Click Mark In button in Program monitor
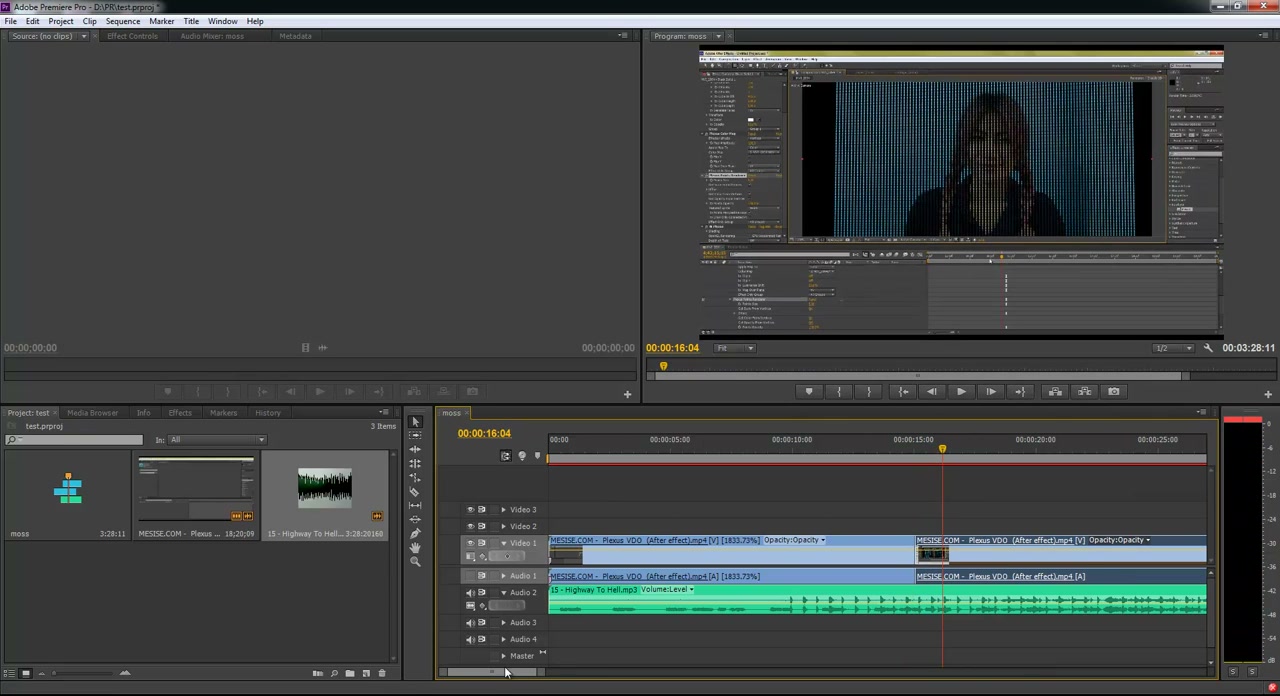Viewport: 1280px width, 696px height. click(839, 392)
